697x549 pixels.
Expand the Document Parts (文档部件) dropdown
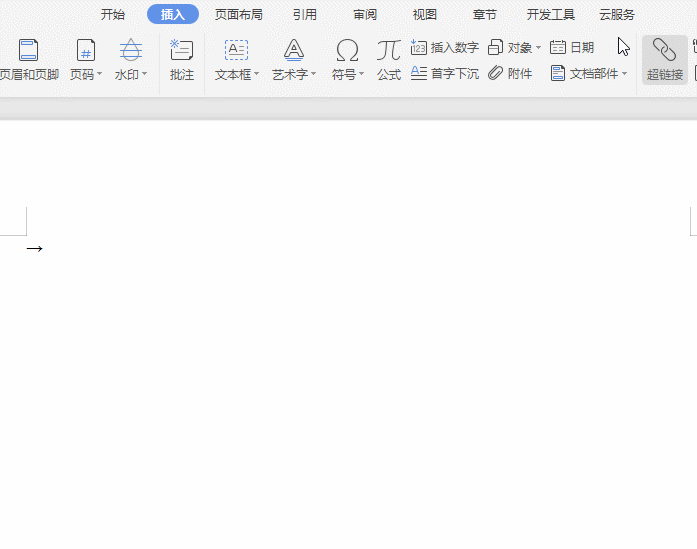coord(625,75)
